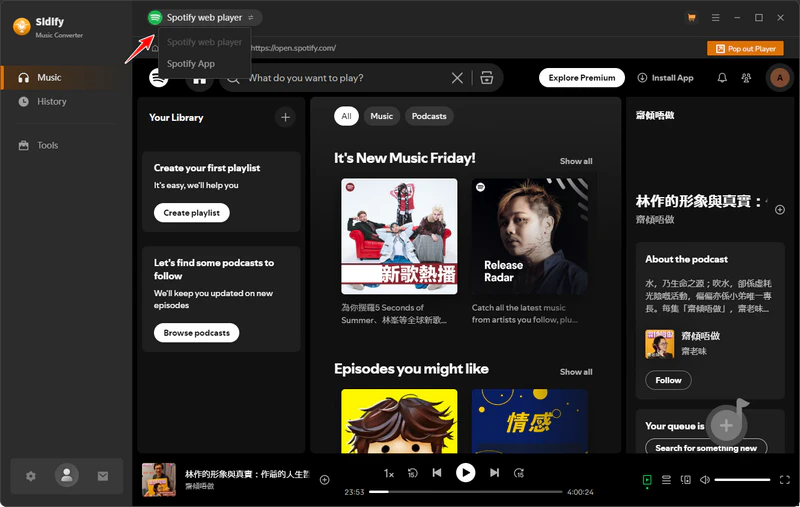
Task: Open the notifications bell
Action: [x=722, y=78]
